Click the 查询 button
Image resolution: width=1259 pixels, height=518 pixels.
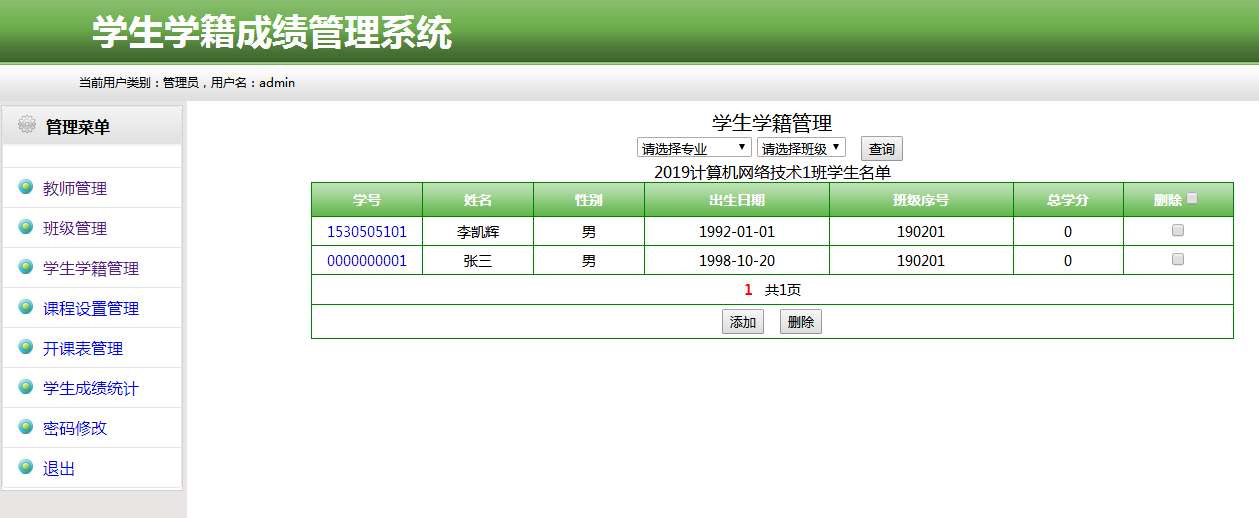click(882, 149)
